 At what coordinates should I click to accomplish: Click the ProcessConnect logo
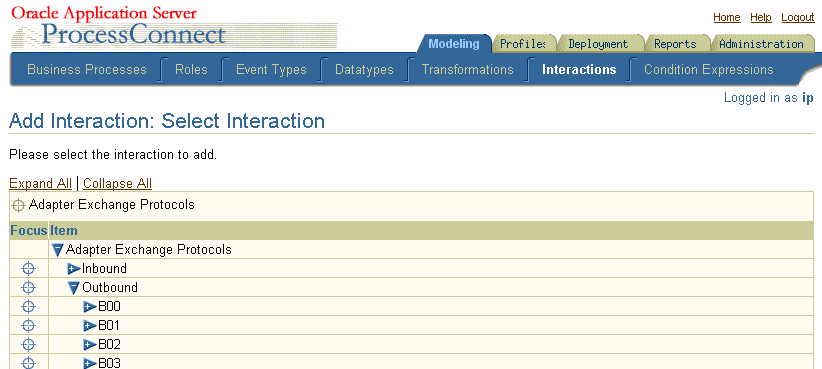click(134, 35)
